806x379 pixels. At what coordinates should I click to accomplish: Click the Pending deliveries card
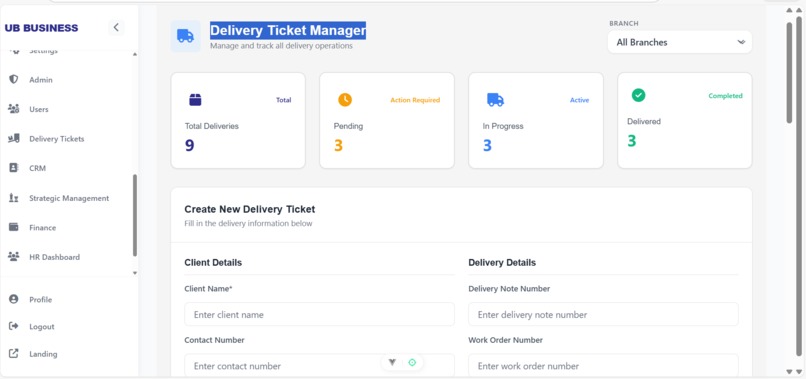click(x=387, y=120)
